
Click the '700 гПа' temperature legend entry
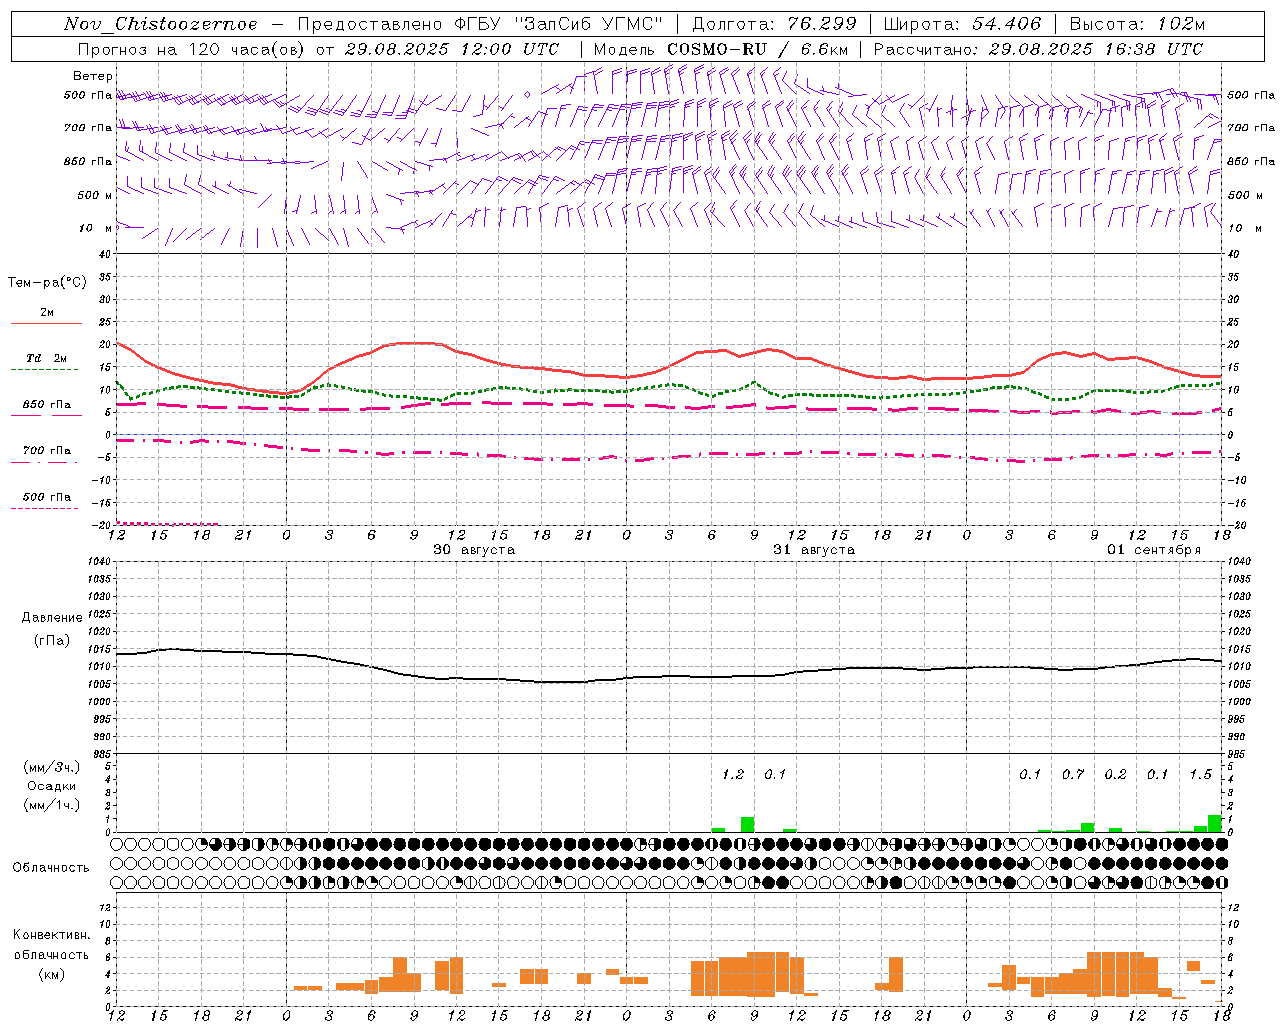point(46,451)
